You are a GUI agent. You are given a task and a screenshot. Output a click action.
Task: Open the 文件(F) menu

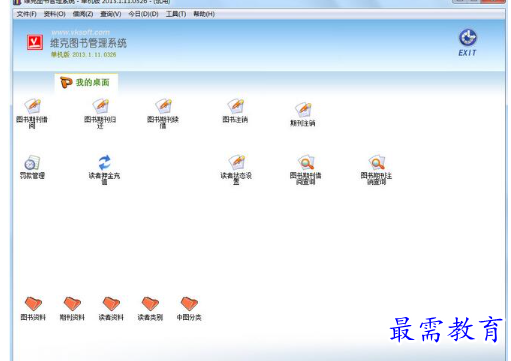(26, 14)
